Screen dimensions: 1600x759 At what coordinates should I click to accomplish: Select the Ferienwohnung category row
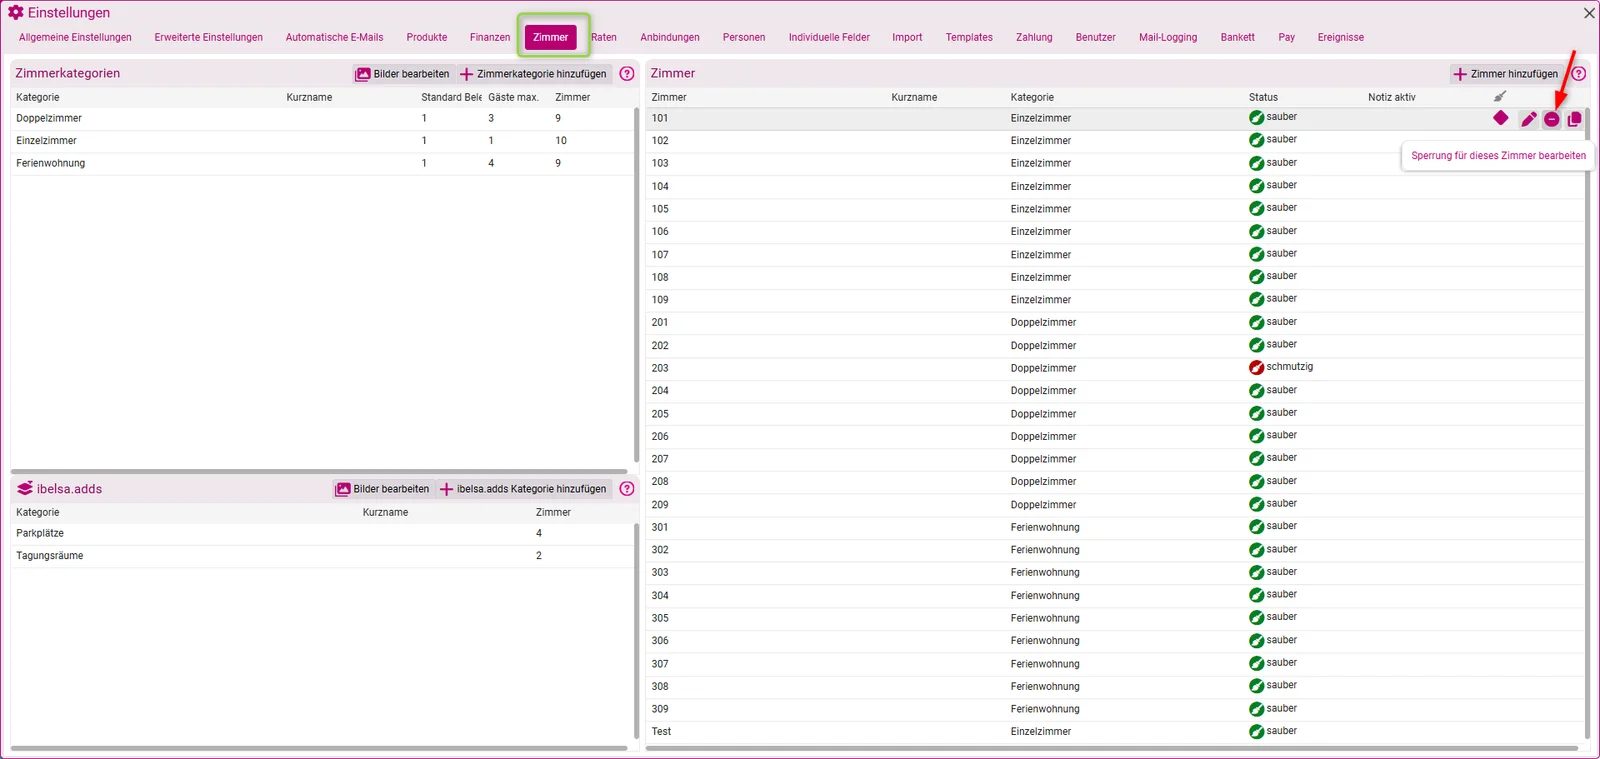pos(321,163)
